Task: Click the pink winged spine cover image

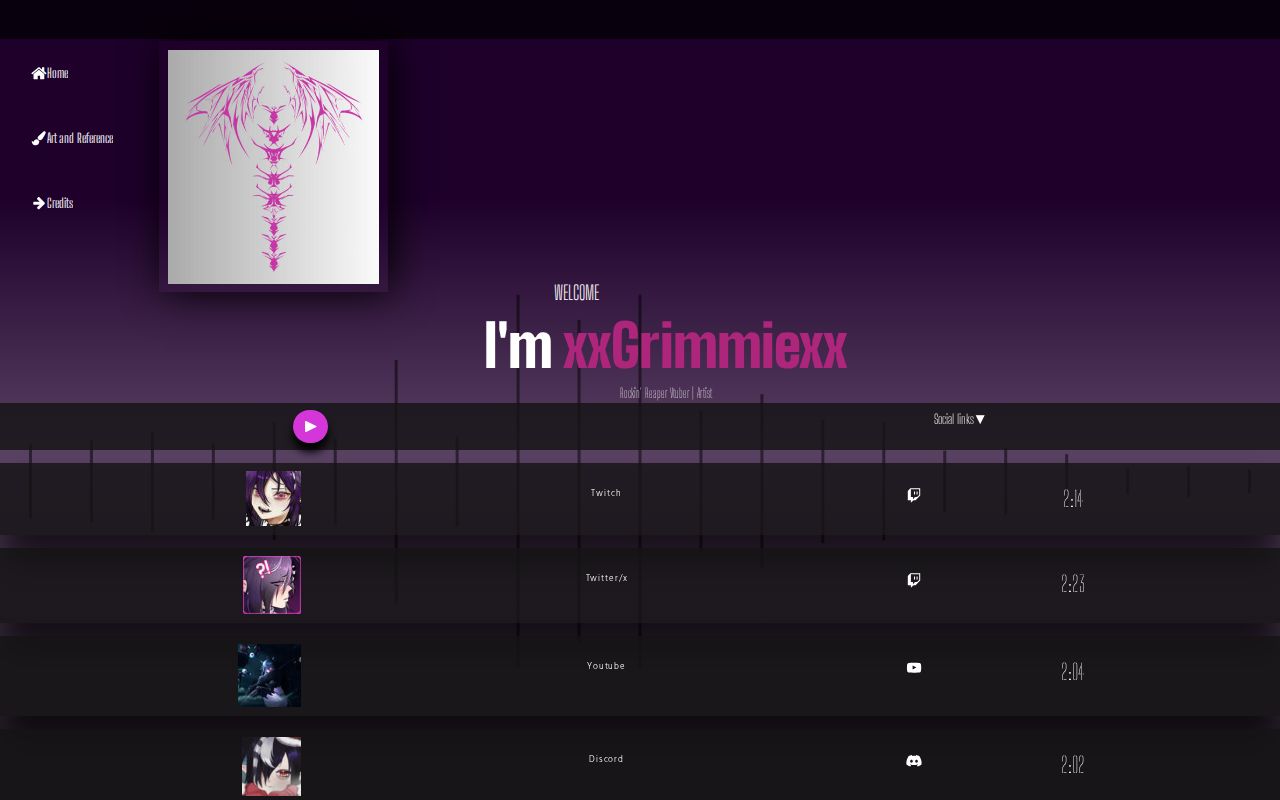Action: [x=273, y=167]
